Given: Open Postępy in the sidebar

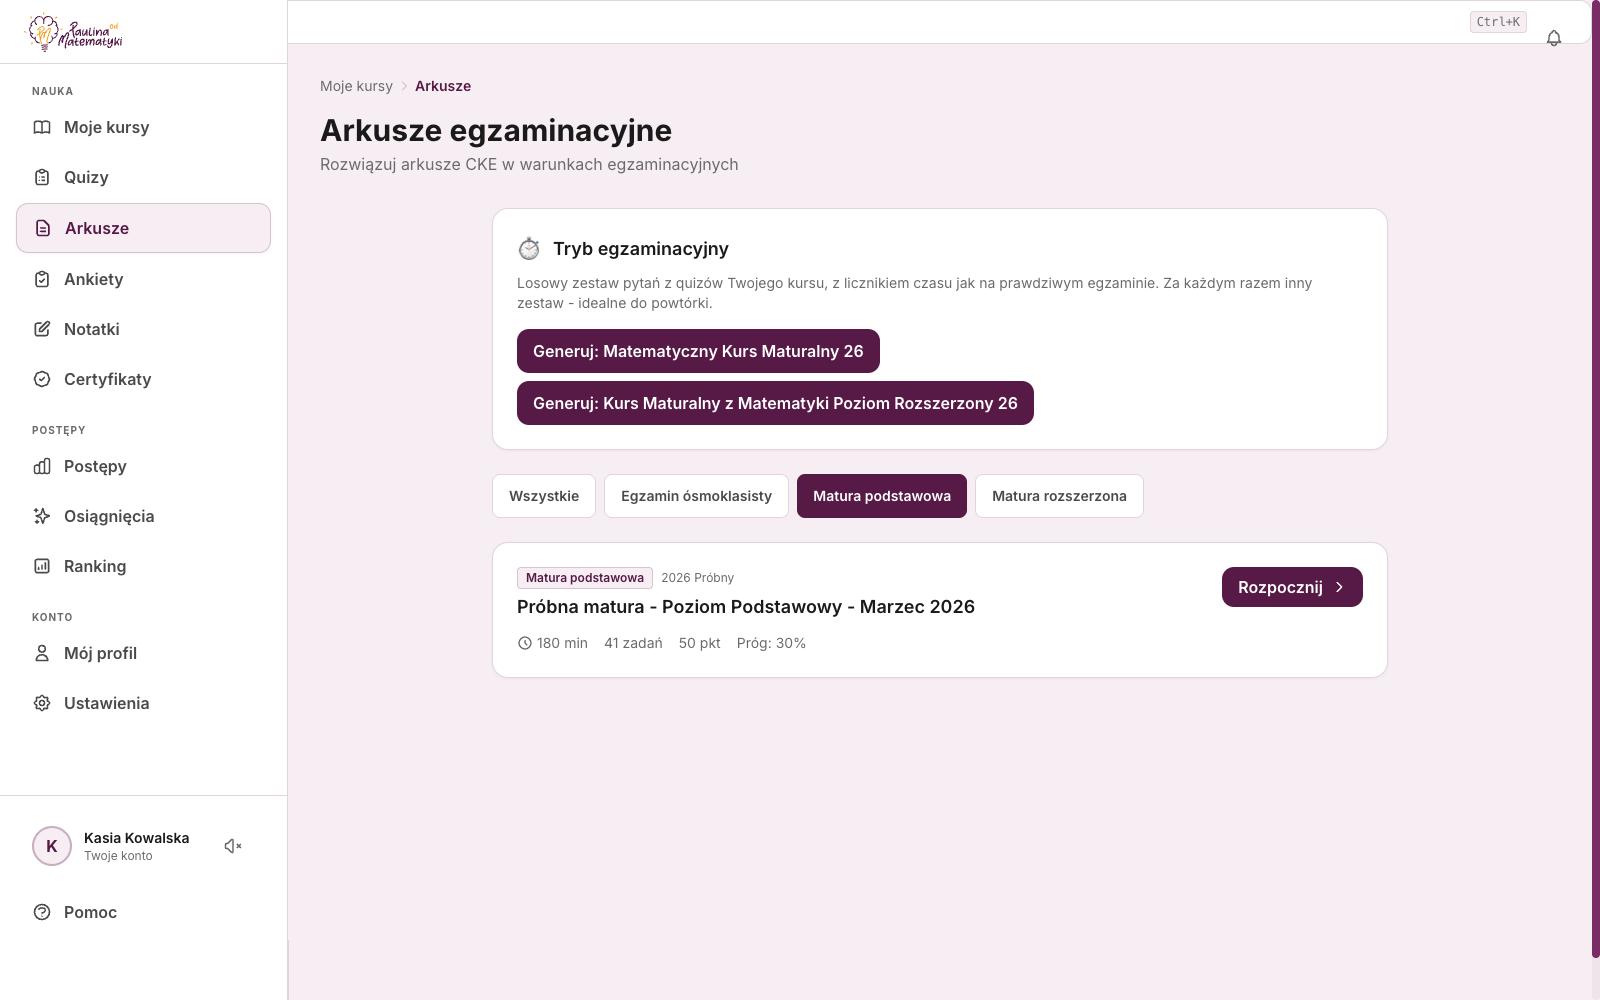Looking at the screenshot, I should click(x=144, y=466).
